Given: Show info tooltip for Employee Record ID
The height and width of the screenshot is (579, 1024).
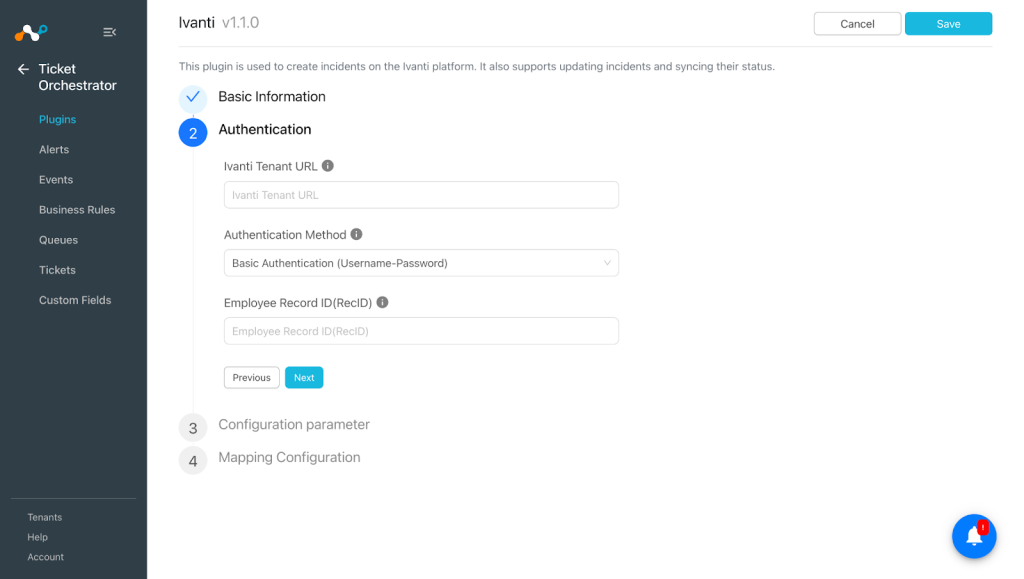Looking at the screenshot, I should click(383, 302).
